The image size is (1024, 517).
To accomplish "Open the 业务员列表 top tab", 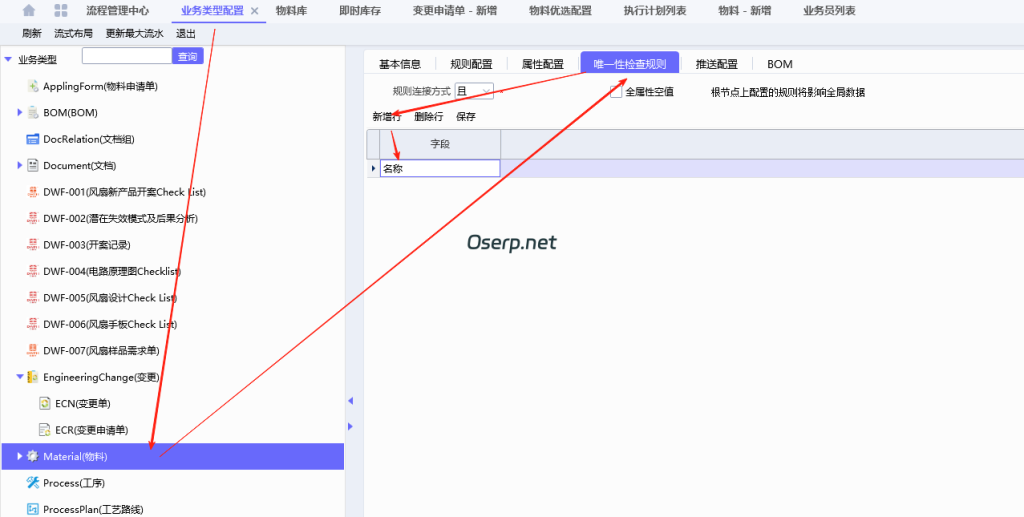I will (x=829, y=10).
